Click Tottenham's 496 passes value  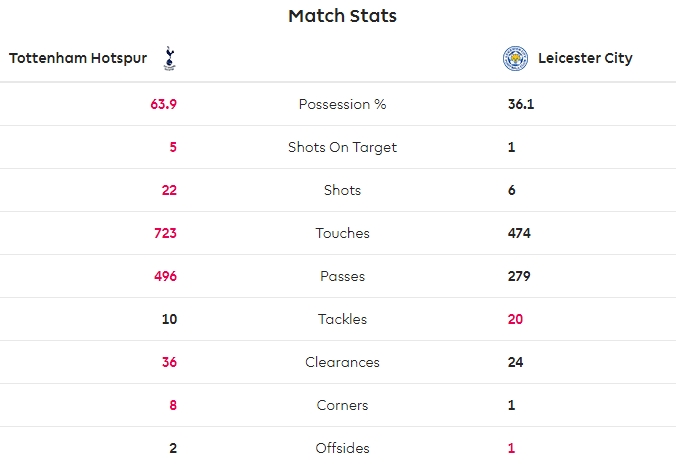click(x=165, y=276)
